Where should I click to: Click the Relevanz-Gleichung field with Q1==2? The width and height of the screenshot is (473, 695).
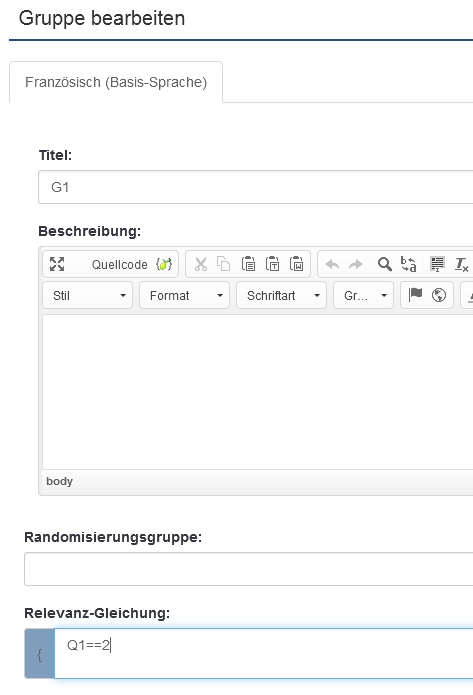tap(264, 653)
